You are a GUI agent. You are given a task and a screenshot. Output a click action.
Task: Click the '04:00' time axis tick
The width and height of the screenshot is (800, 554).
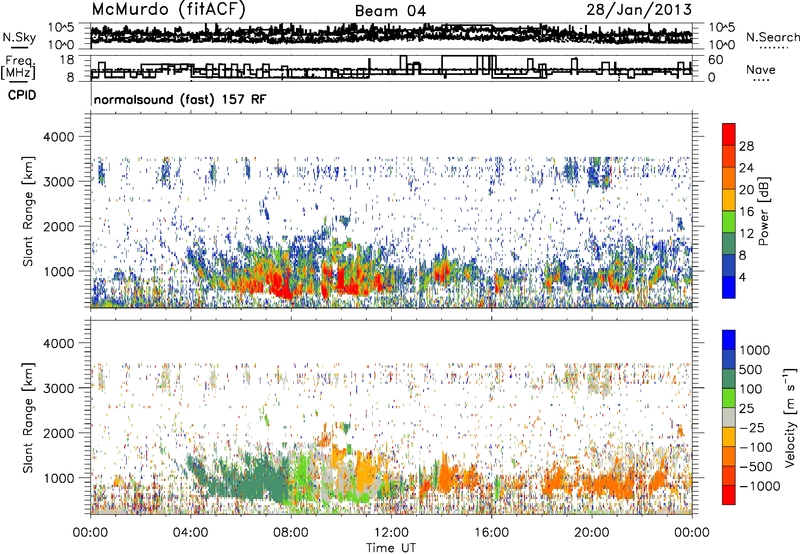(x=190, y=533)
